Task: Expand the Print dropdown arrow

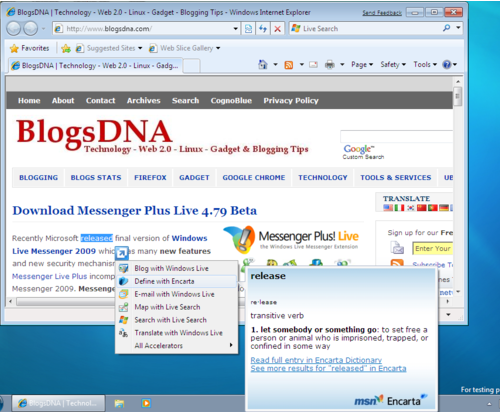Action: coord(342,64)
